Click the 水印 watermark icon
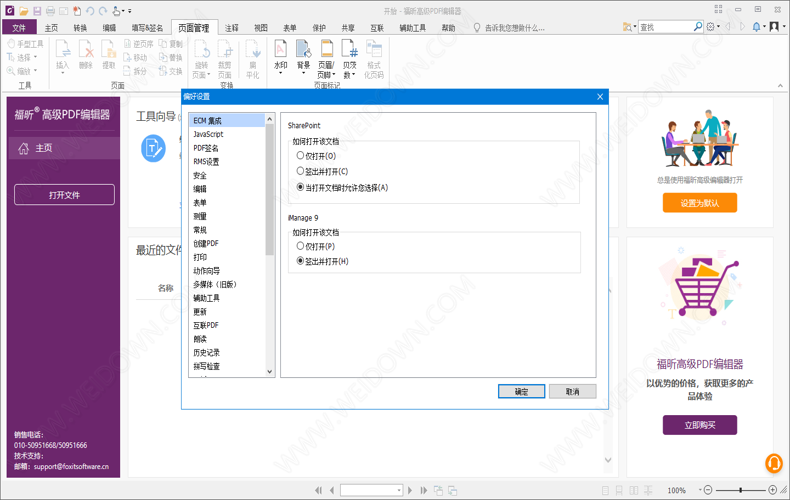This screenshot has width=790, height=500. coord(280,49)
